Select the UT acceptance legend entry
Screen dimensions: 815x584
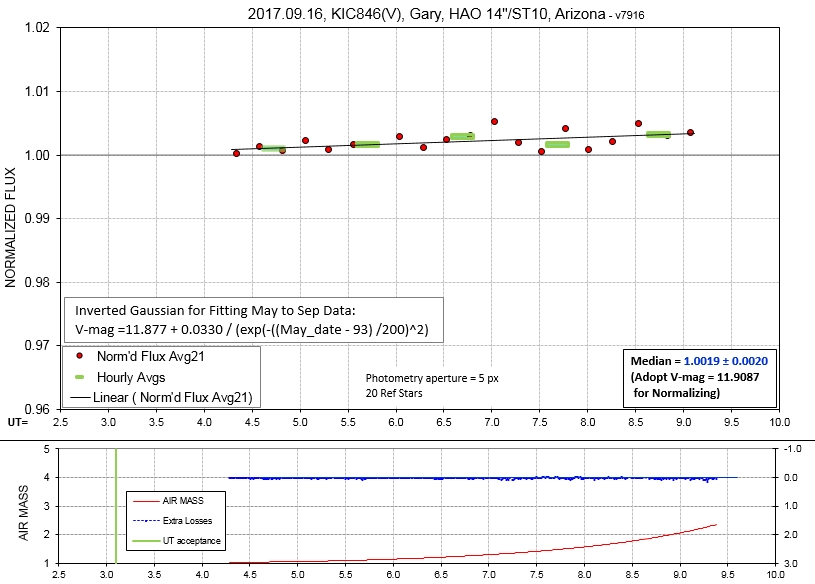(191, 541)
